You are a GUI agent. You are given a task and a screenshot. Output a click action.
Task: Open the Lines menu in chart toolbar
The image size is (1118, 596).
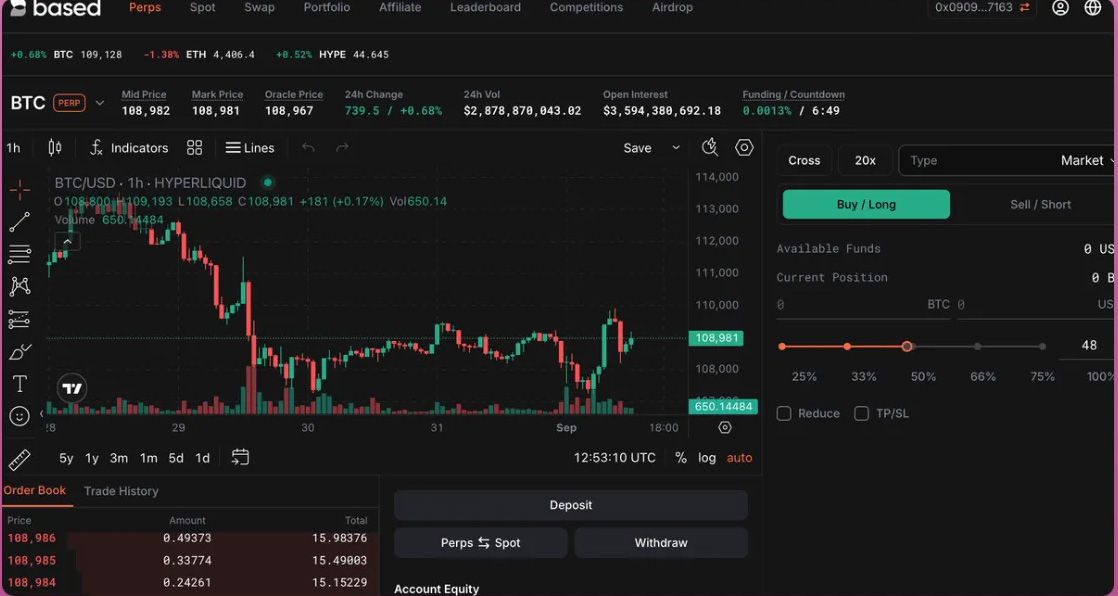(250, 148)
